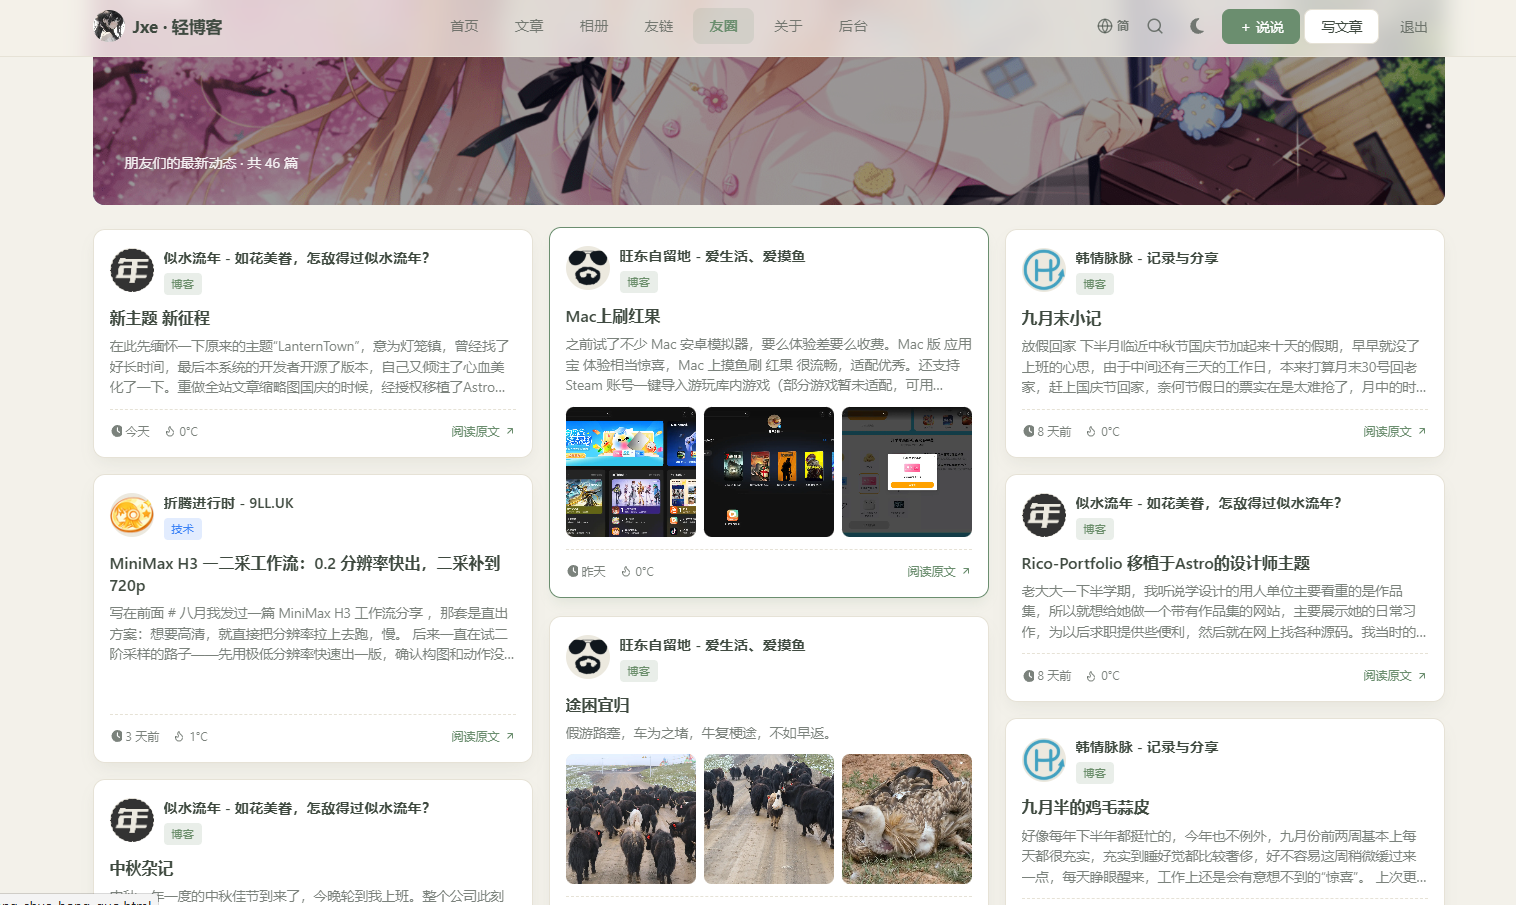Screen dimensions: 1516x905
Task: Click 折腾进行时 avatar icon
Action: pyautogui.click(x=132, y=515)
